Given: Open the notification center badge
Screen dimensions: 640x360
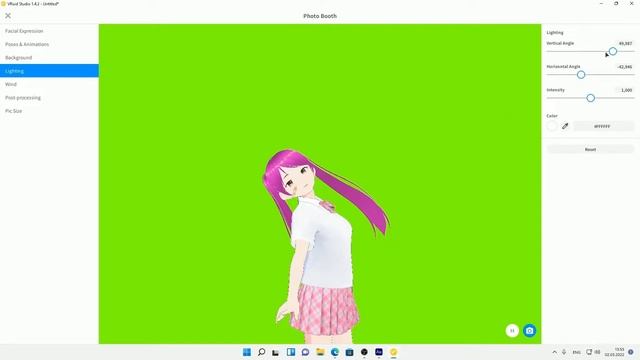Looking at the screenshot, I should 631,352.
